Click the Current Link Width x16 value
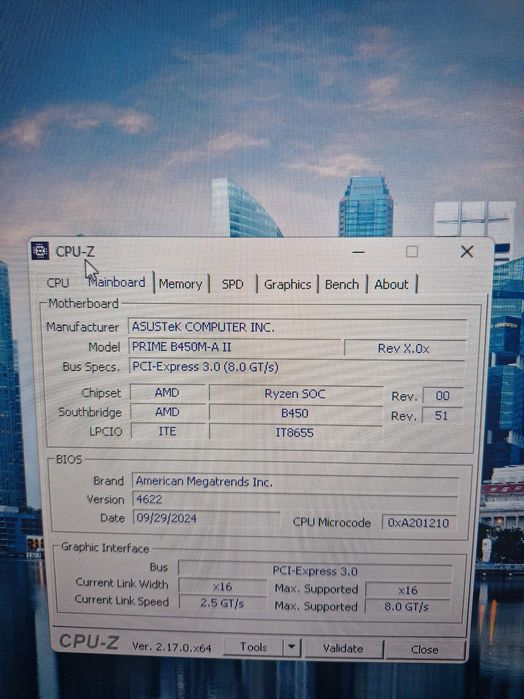The height and width of the screenshot is (699, 524). (223, 587)
